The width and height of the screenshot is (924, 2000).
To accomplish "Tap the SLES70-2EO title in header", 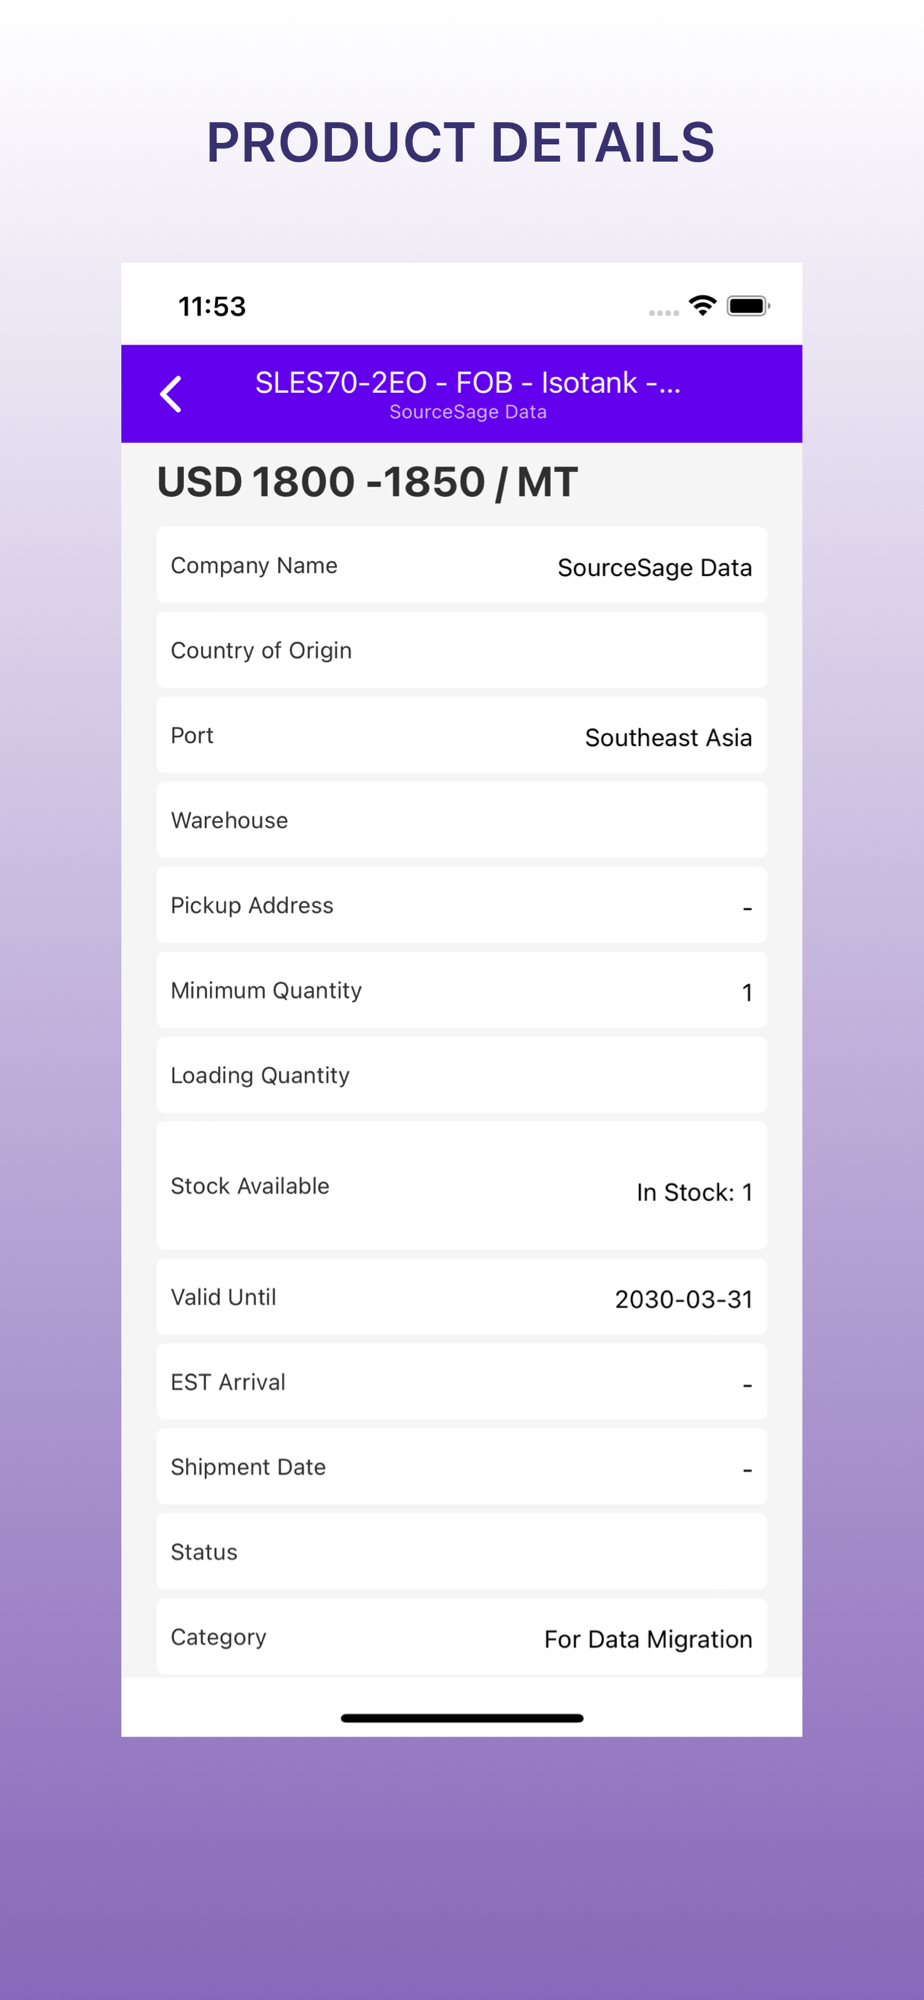I will pyautogui.click(x=467, y=383).
